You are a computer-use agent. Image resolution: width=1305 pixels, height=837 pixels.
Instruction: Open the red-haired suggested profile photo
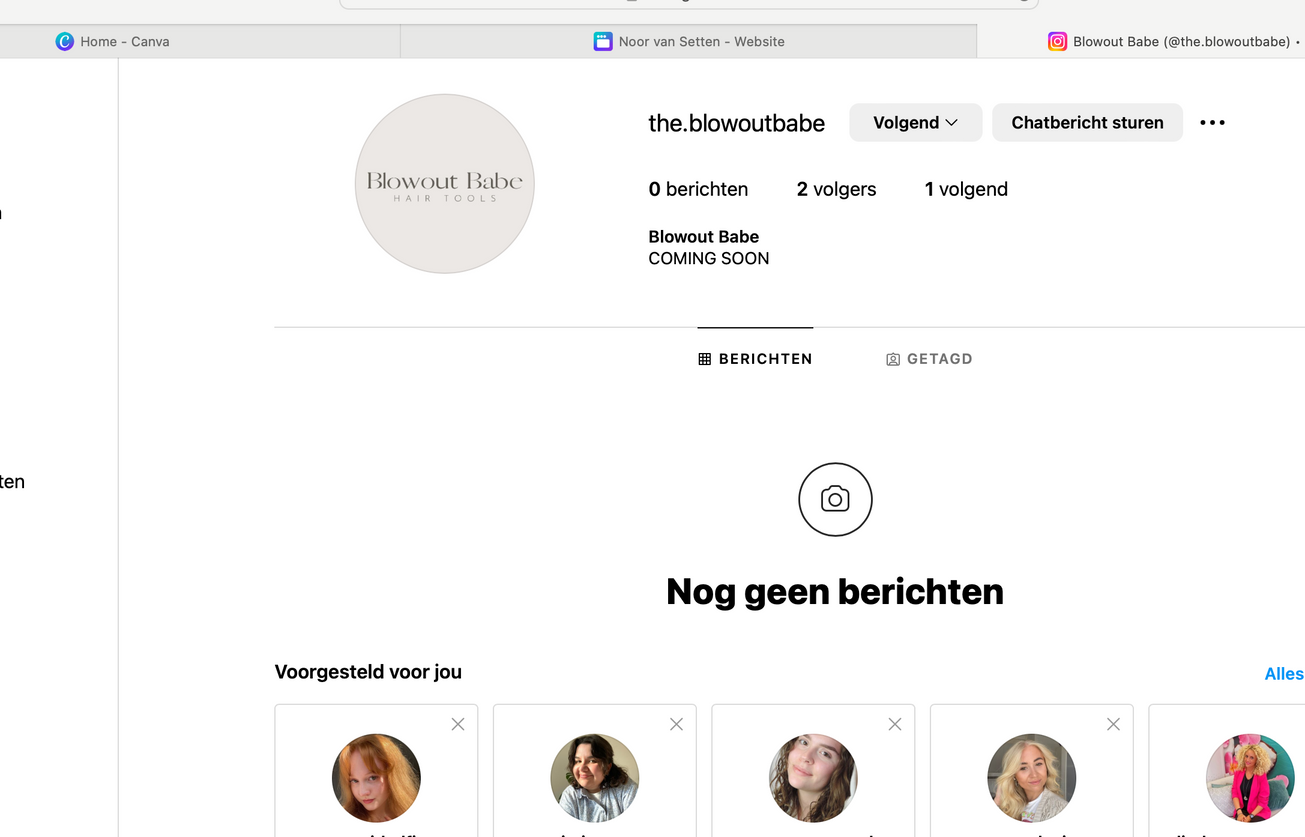point(376,778)
